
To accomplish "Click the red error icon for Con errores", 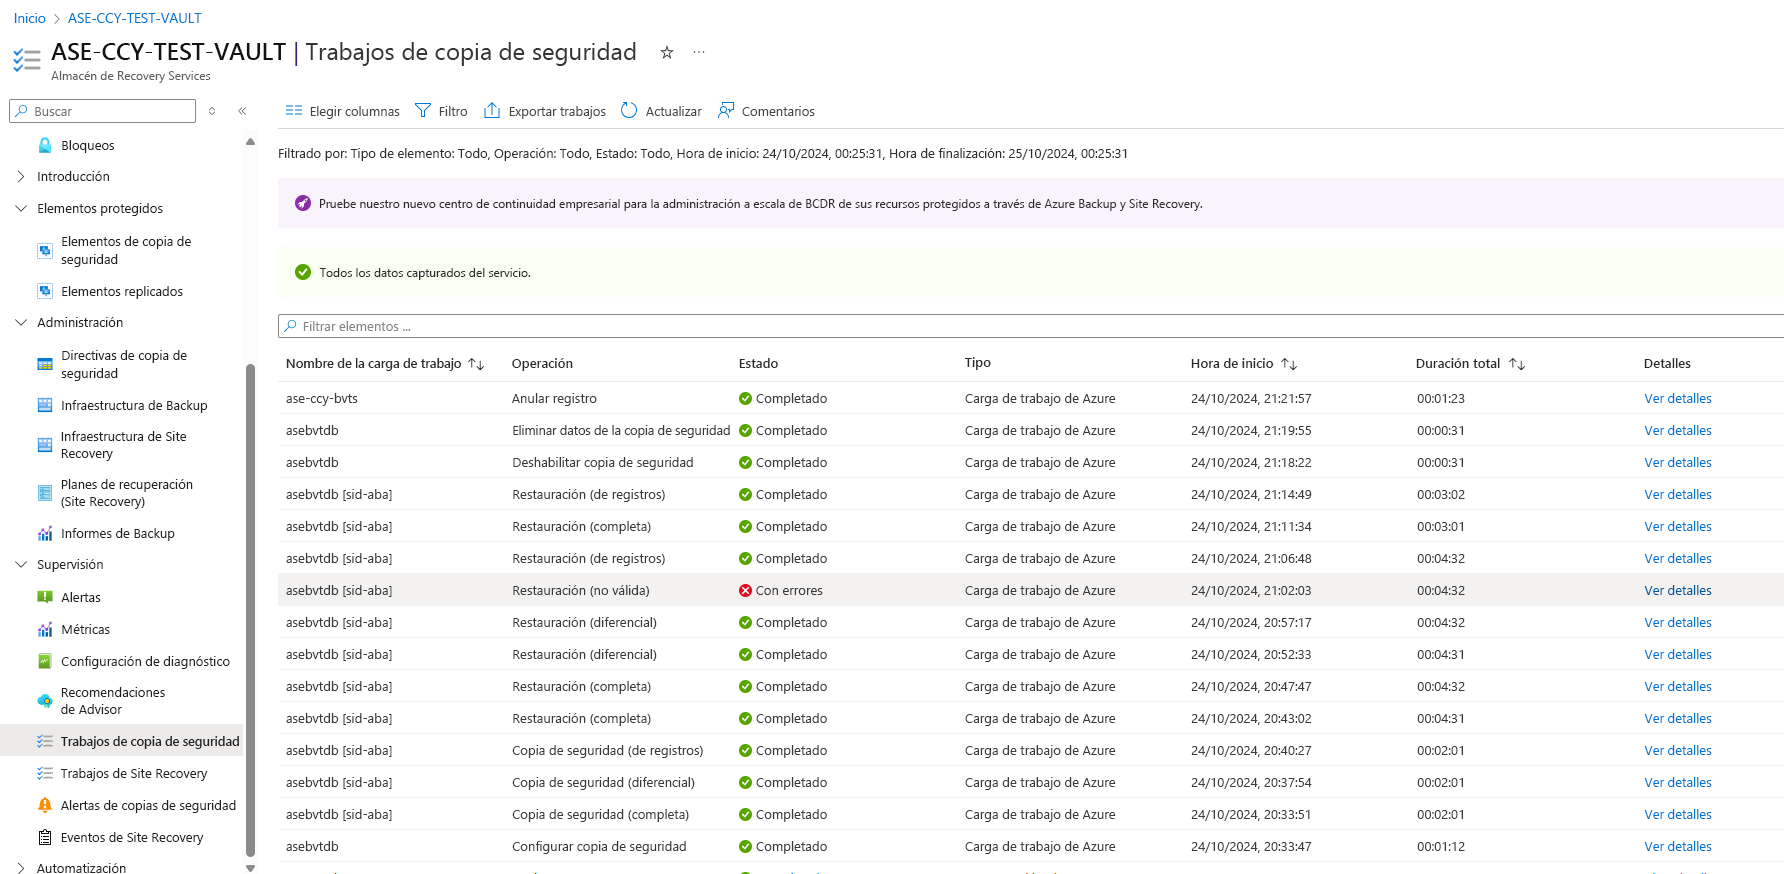I will (x=745, y=591).
